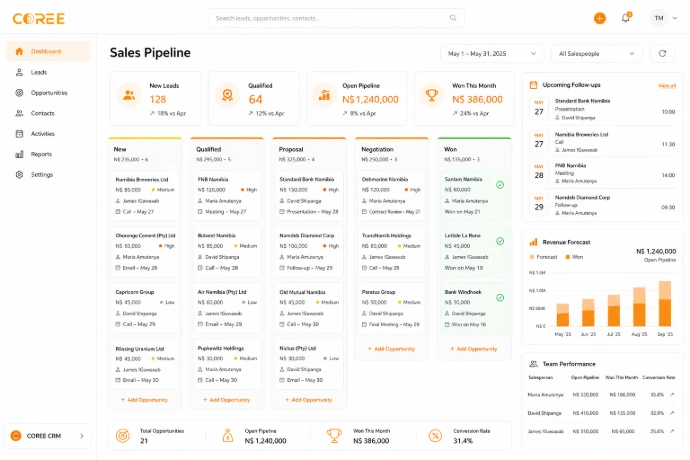Screen dimensions: 690x460
Task: Click the Sanlam Namibia won checkmark
Action: point(500,185)
